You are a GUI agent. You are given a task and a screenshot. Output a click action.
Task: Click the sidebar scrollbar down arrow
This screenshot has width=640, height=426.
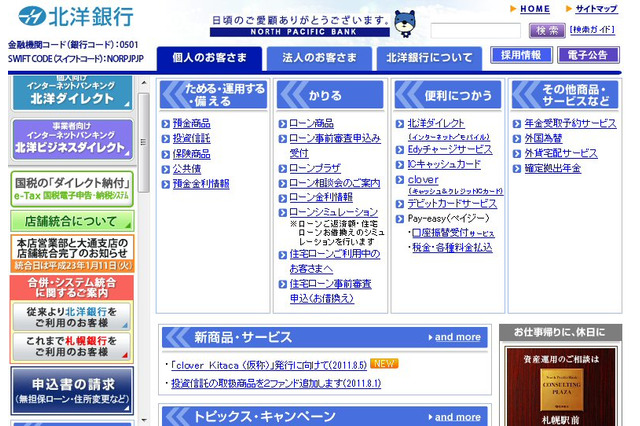pyautogui.click(x=144, y=420)
